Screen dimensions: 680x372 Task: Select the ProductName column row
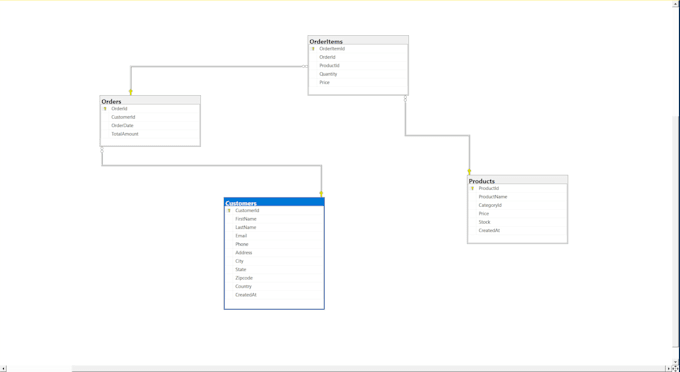(517, 197)
